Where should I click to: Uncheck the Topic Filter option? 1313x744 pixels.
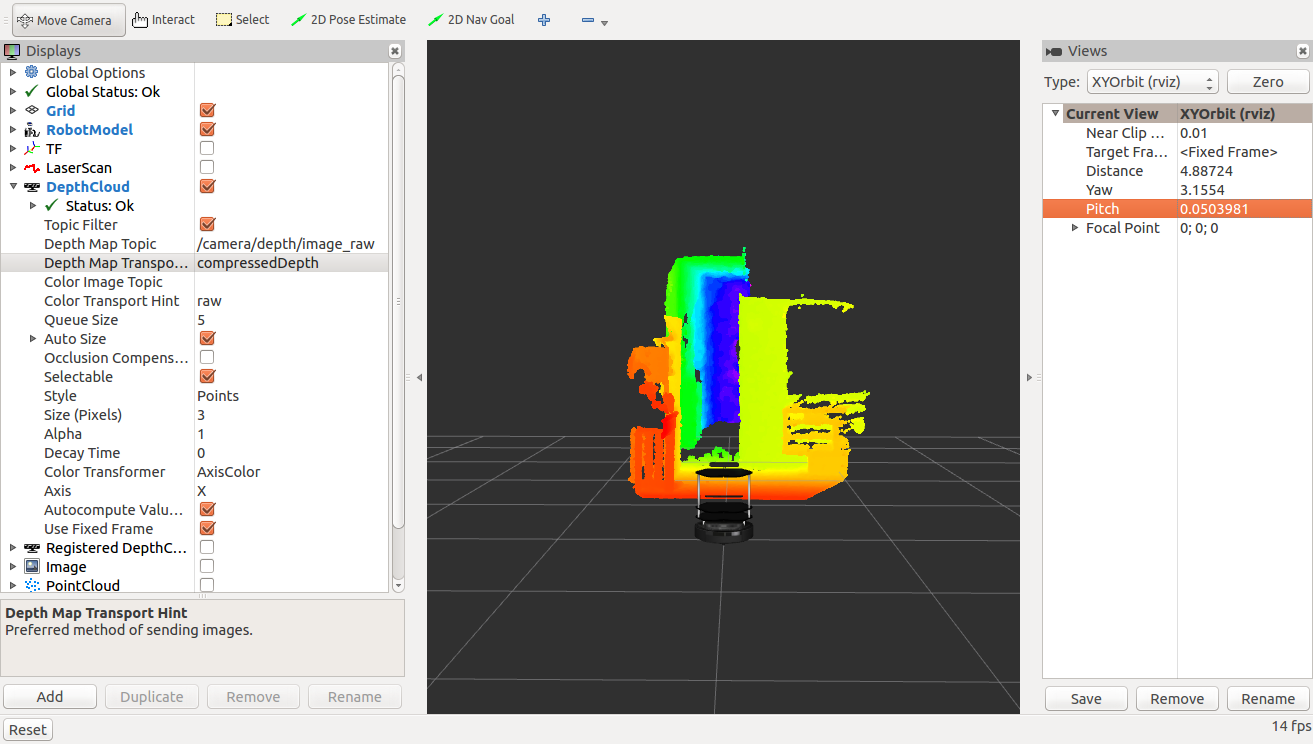[x=207, y=224]
